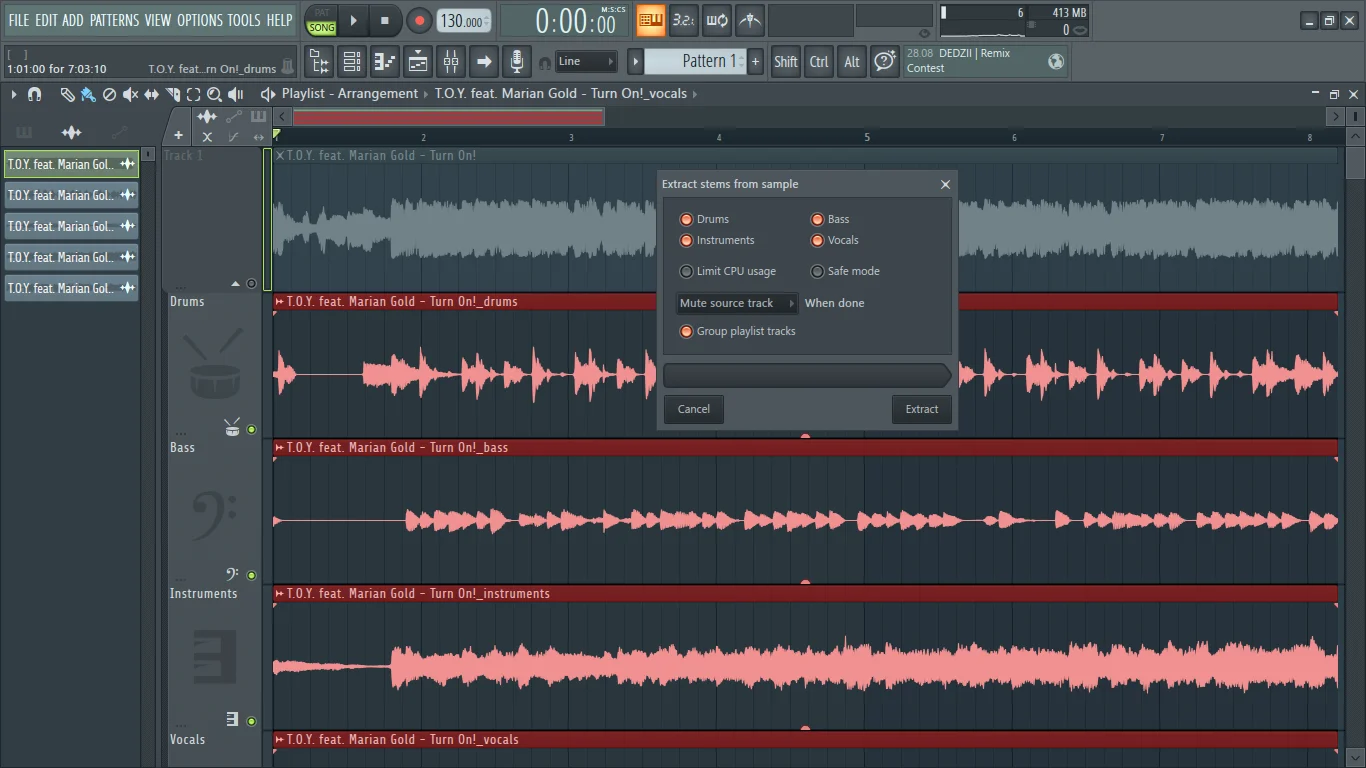The width and height of the screenshot is (1366, 768).
Task: Click the Alt key button
Action: tap(852, 62)
